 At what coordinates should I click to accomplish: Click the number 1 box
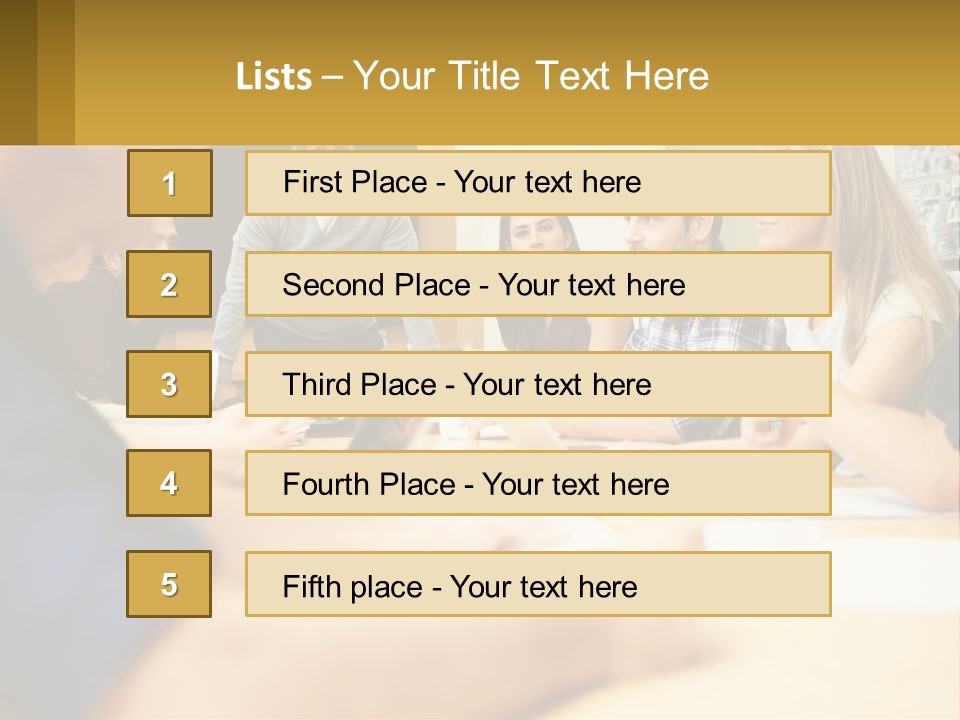pyautogui.click(x=170, y=183)
